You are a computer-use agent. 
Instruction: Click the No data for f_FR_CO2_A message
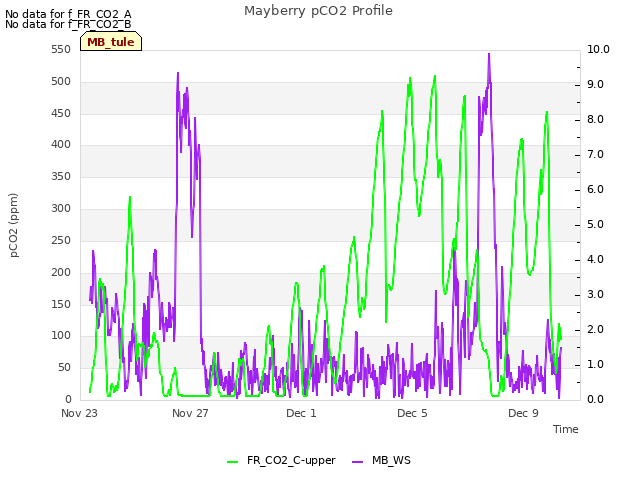pyautogui.click(x=68, y=14)
